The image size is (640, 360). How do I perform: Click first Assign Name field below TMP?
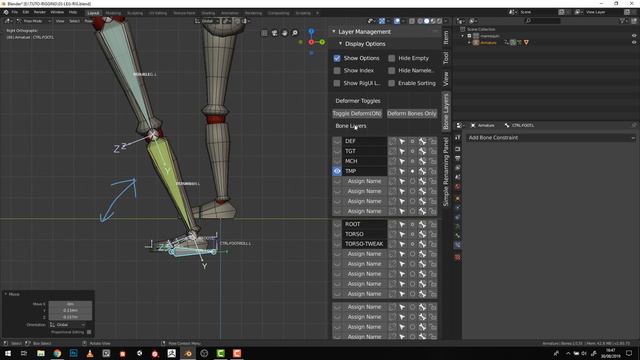[365, 181]
